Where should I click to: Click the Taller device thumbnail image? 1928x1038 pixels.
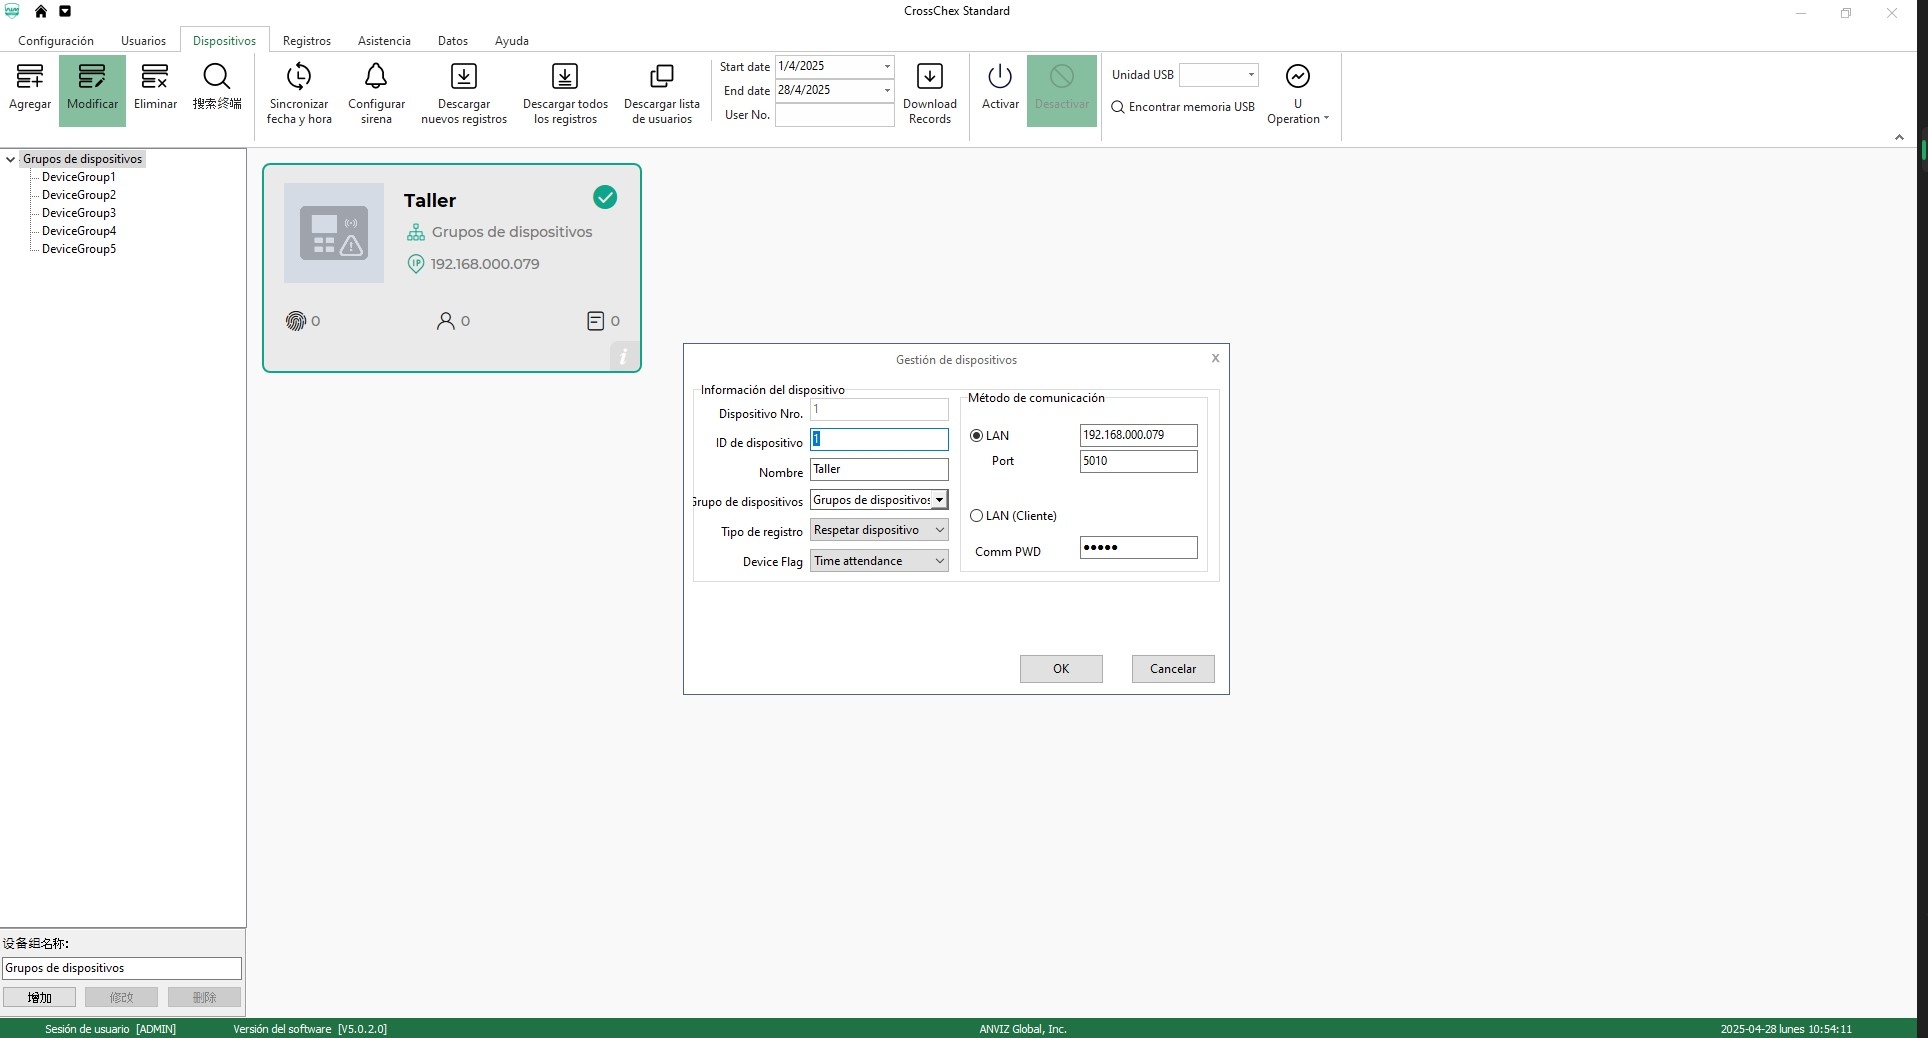[x=334, y=233]
